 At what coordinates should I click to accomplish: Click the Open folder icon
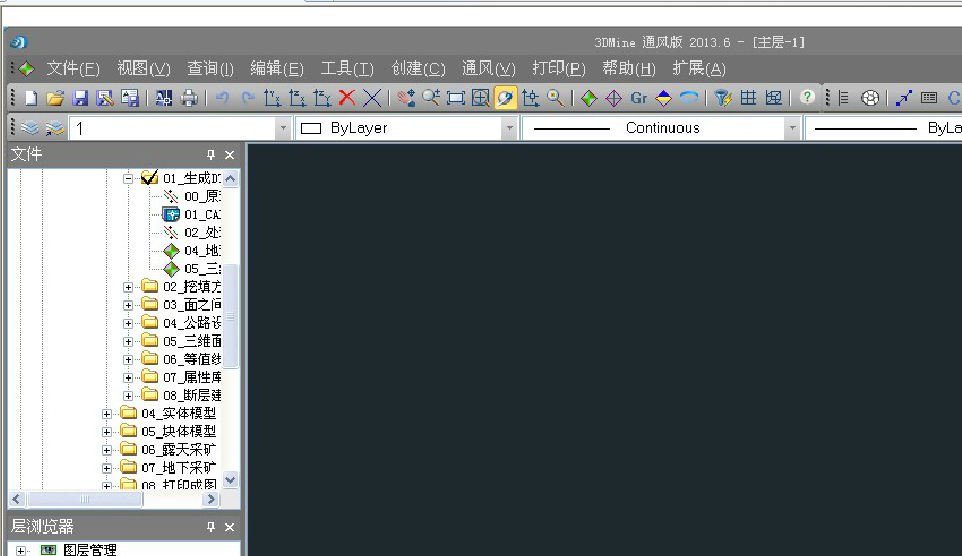(55, 98)
